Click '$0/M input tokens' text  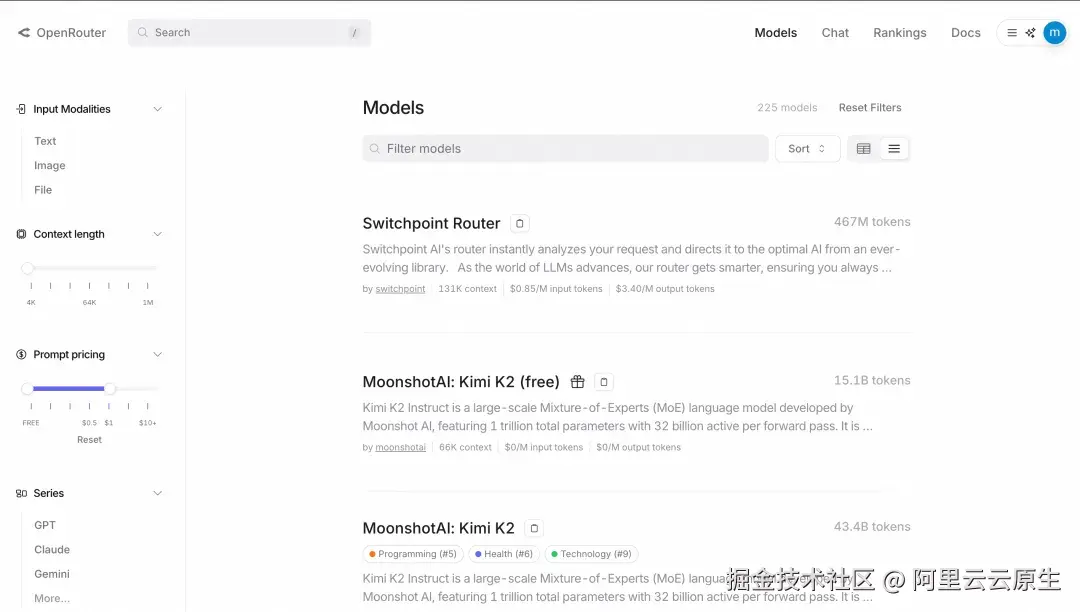(x=543, y=447)
